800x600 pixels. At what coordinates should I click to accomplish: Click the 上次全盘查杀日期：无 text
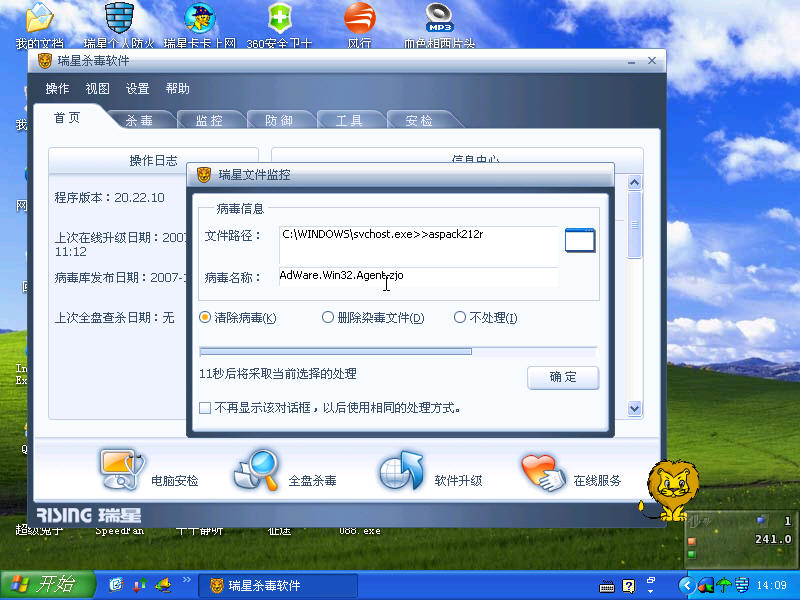point(115,318)
